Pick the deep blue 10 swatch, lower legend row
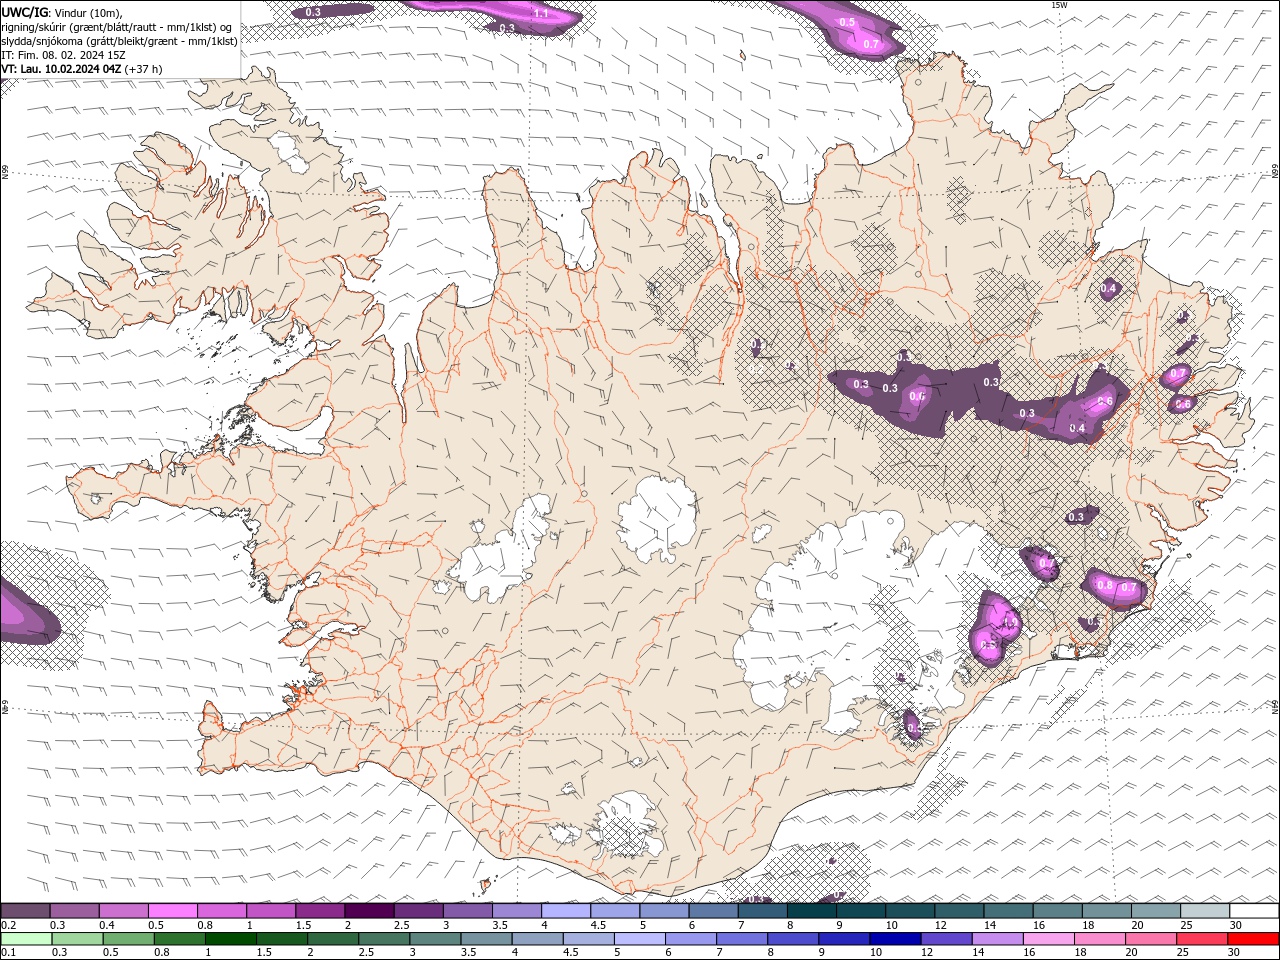Image resolution: width=1280 pixels, height=960 pixels. [x=895, y=939]
